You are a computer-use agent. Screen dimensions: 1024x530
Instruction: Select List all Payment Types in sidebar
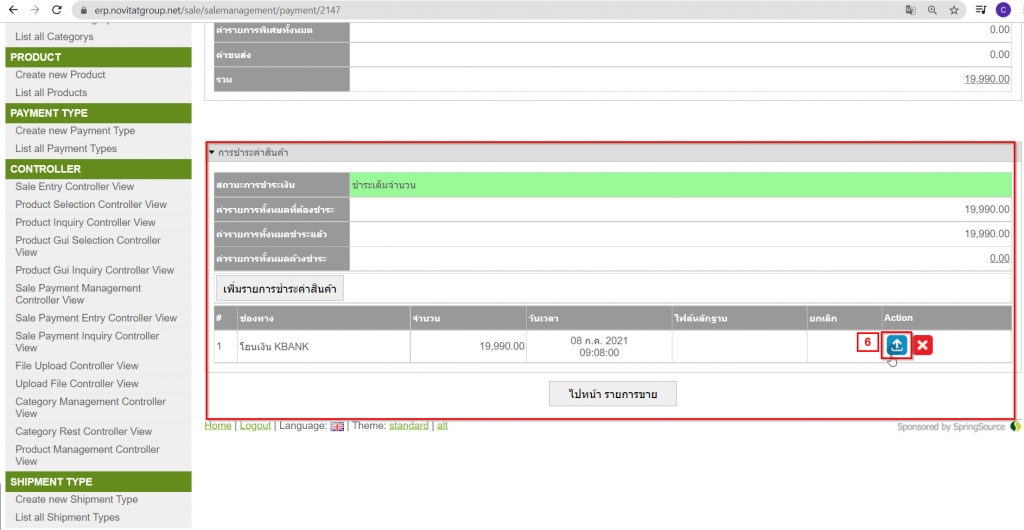point(66,149)
